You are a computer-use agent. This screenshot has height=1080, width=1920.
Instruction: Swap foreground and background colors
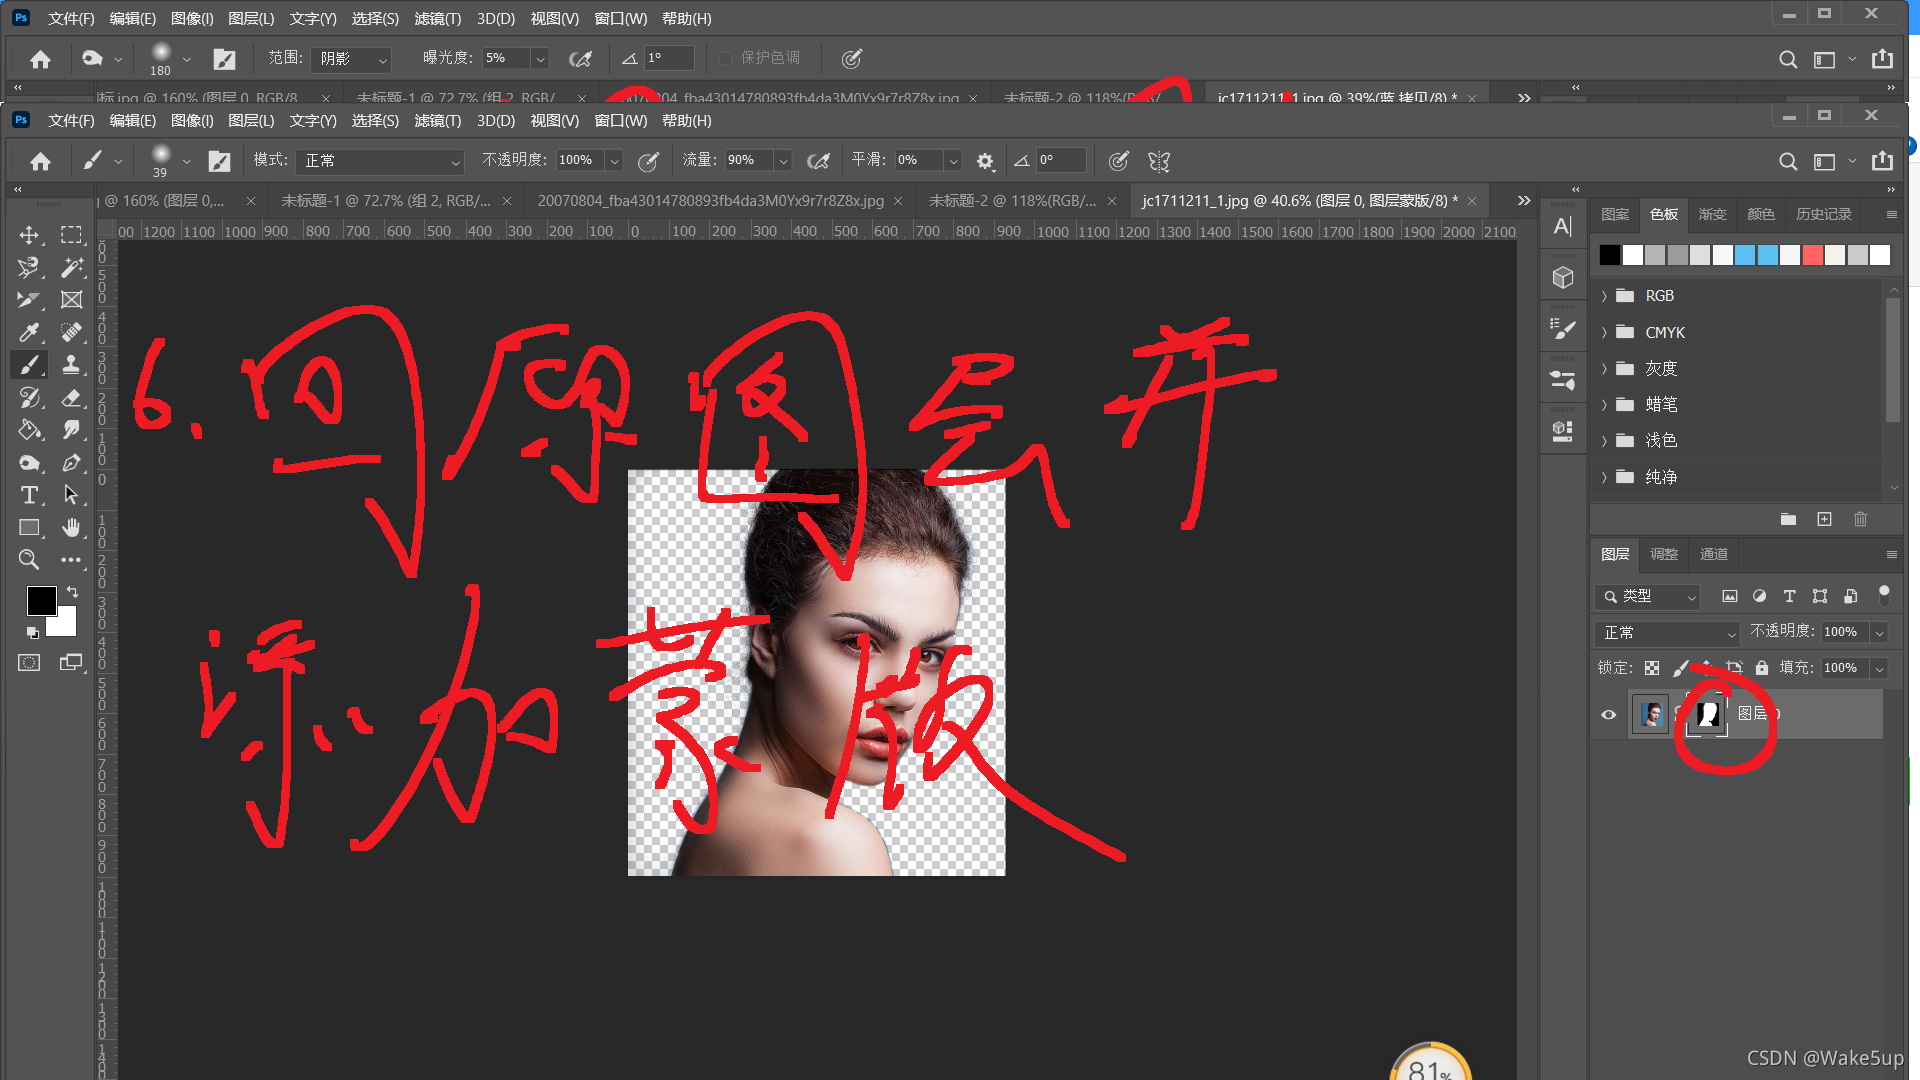[72, 592]
